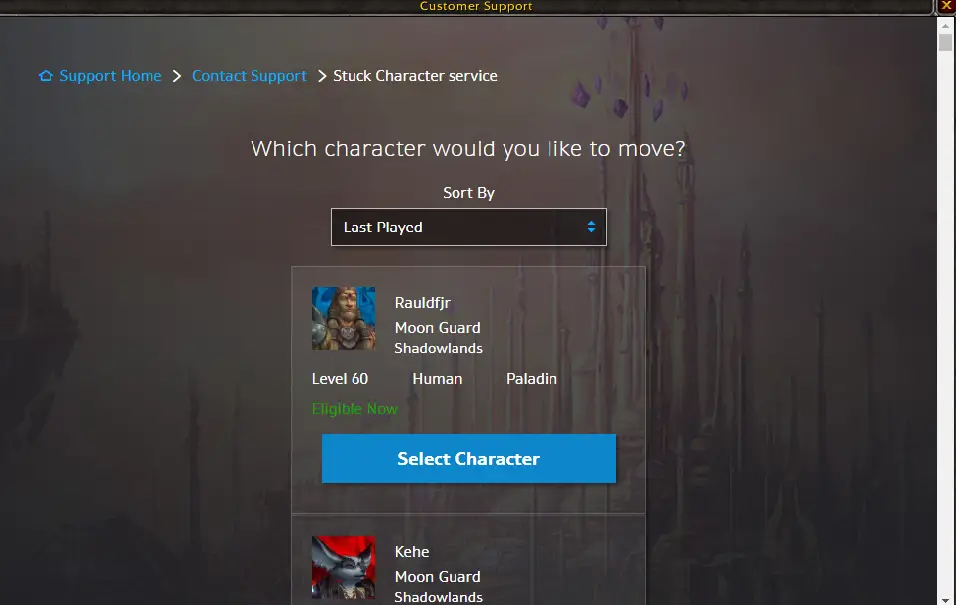Click Moon Guard realm under Rauldfjr
The image size is (956, 605).
(x=437, y=328)
